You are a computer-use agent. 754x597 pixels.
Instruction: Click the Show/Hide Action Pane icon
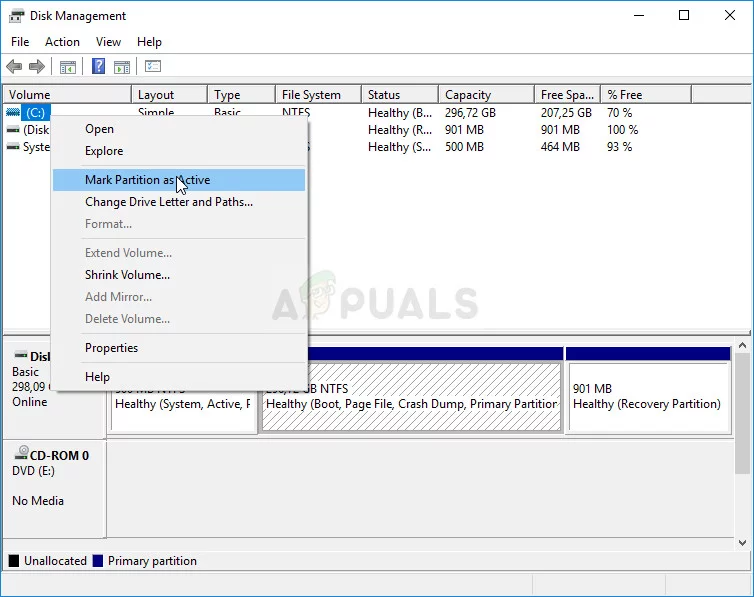point(122,67)
